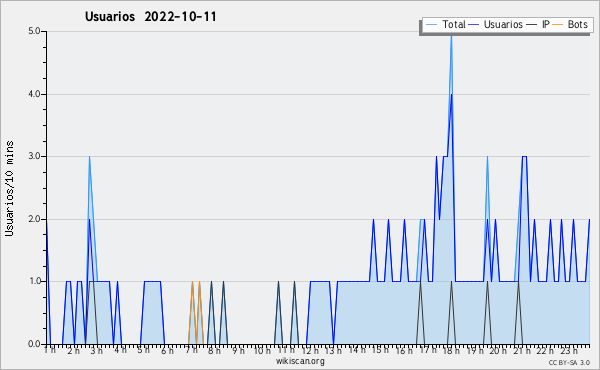Click the y-axis label 'Usuarios/10 mins'

tap(9, 188)
